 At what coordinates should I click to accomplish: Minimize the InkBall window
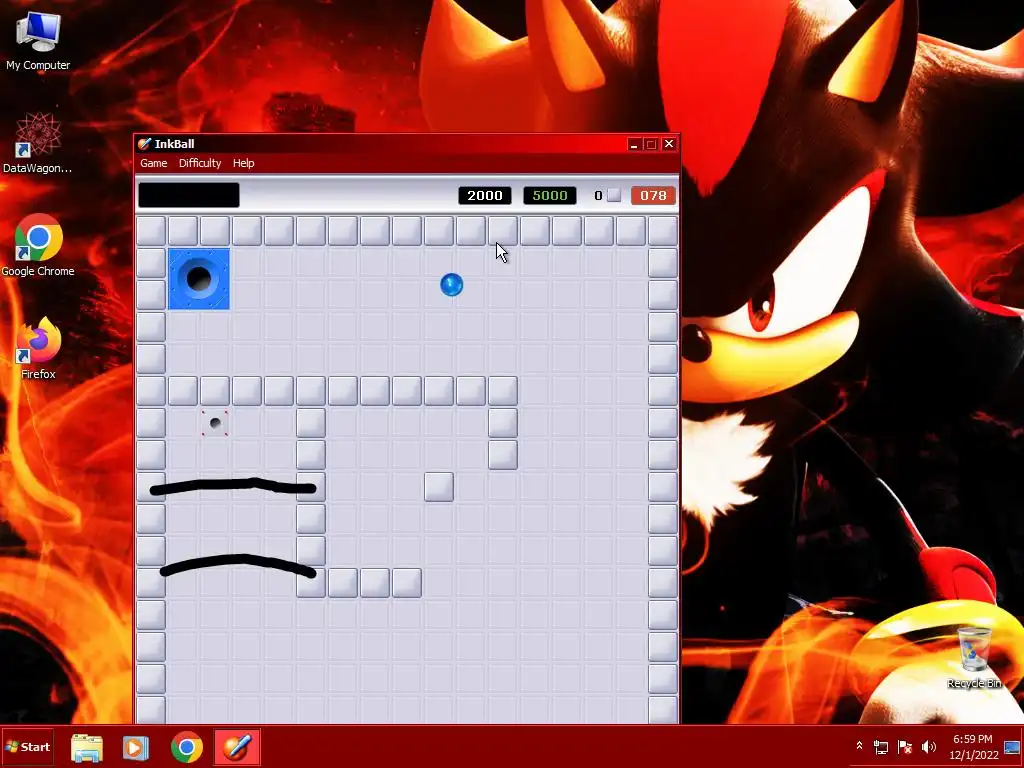[633, 144]
